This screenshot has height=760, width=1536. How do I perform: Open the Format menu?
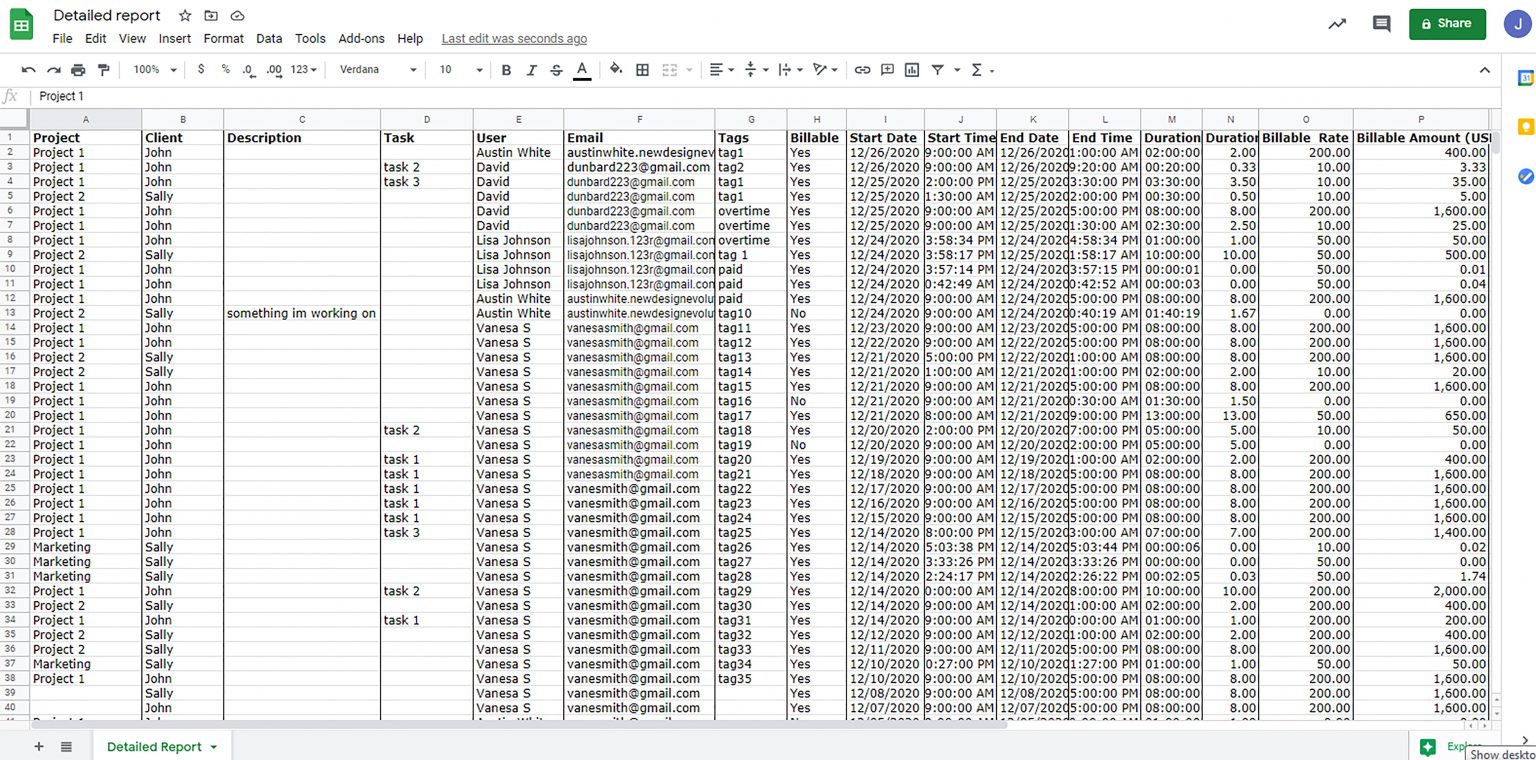coord(223,39)
